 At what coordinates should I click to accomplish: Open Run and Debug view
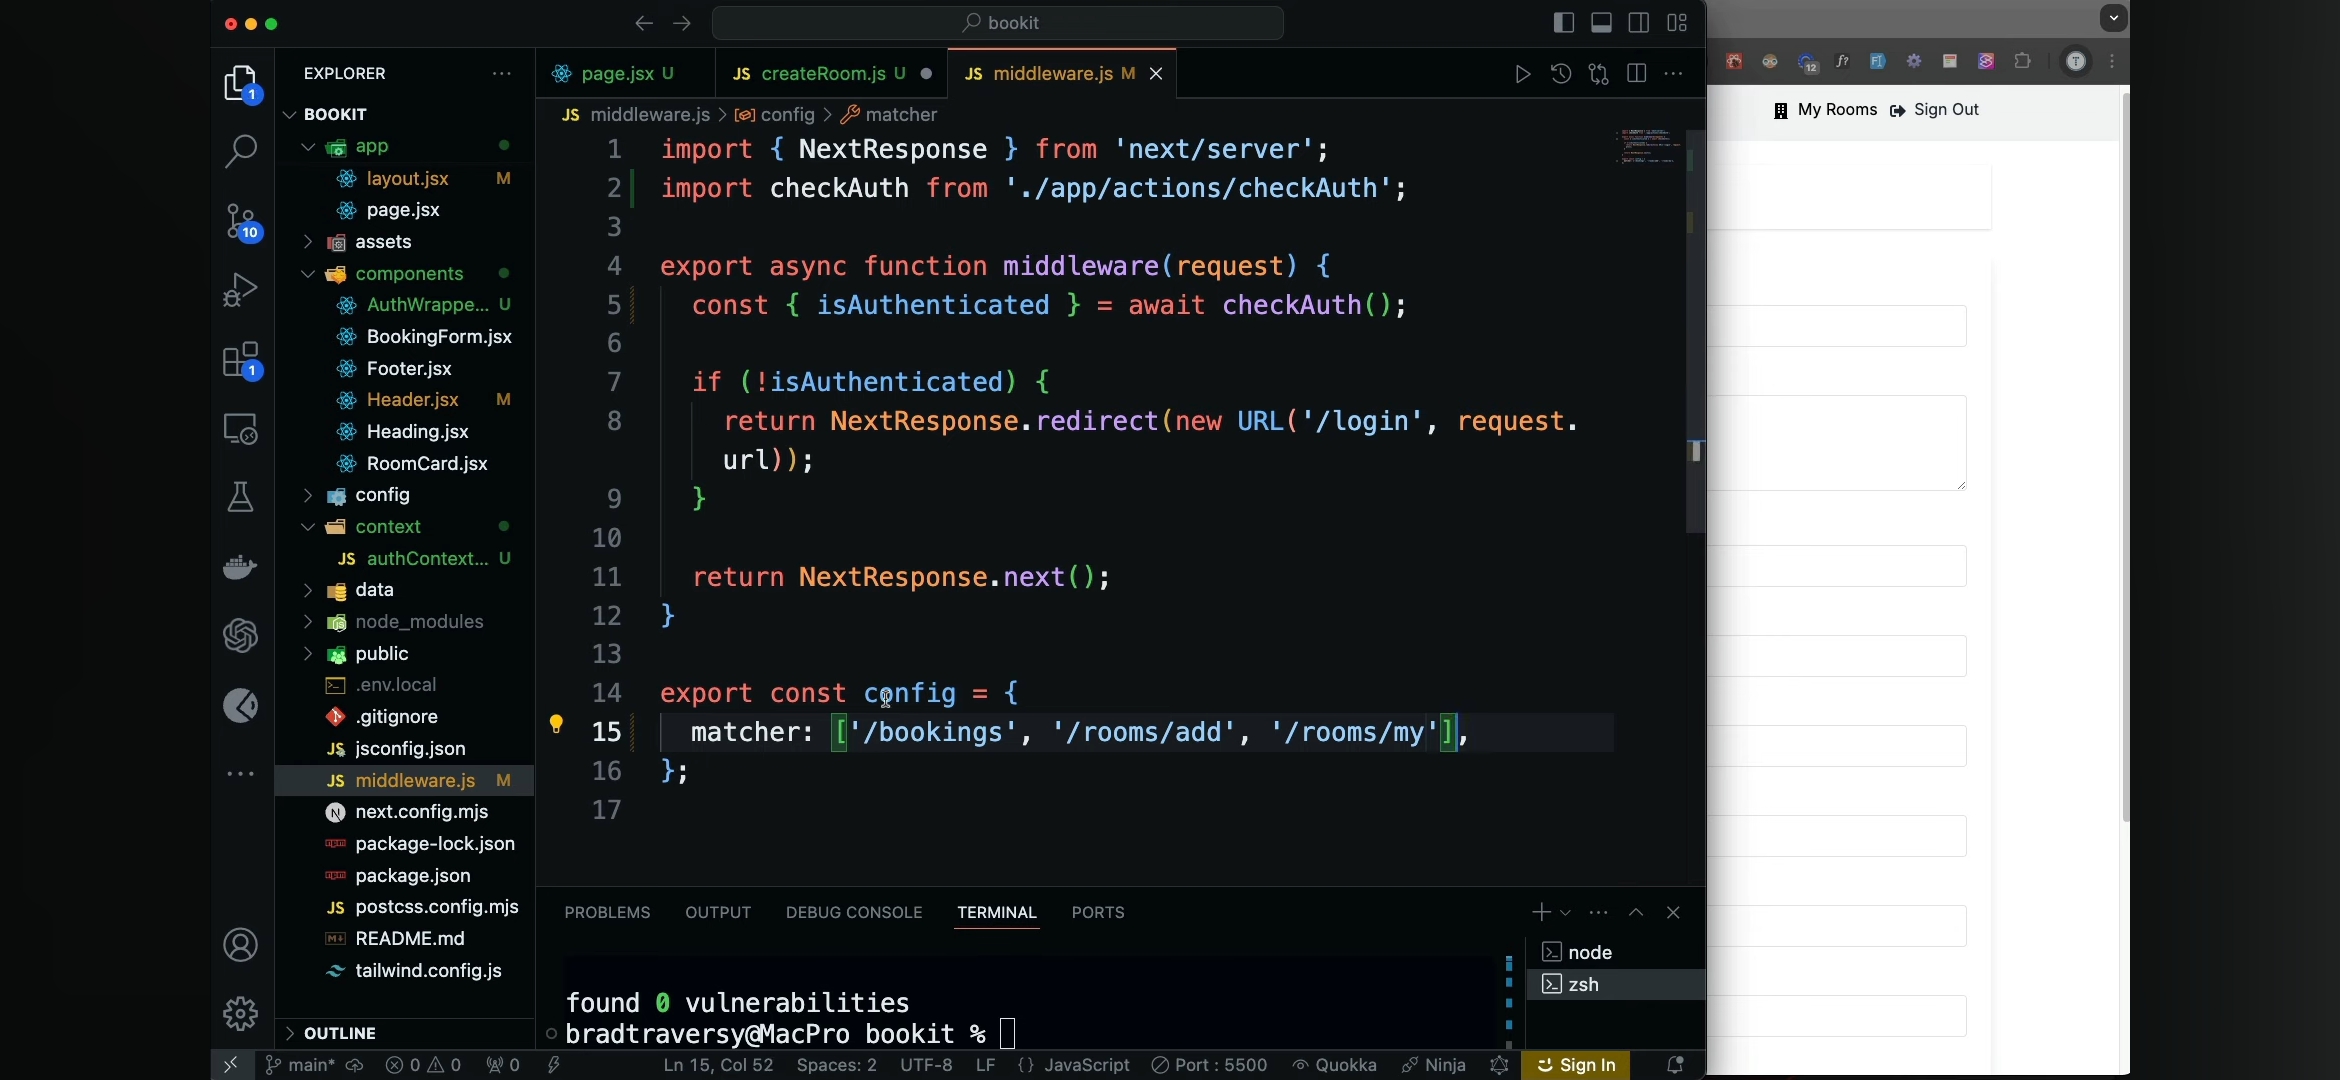(x=240, y=290)
